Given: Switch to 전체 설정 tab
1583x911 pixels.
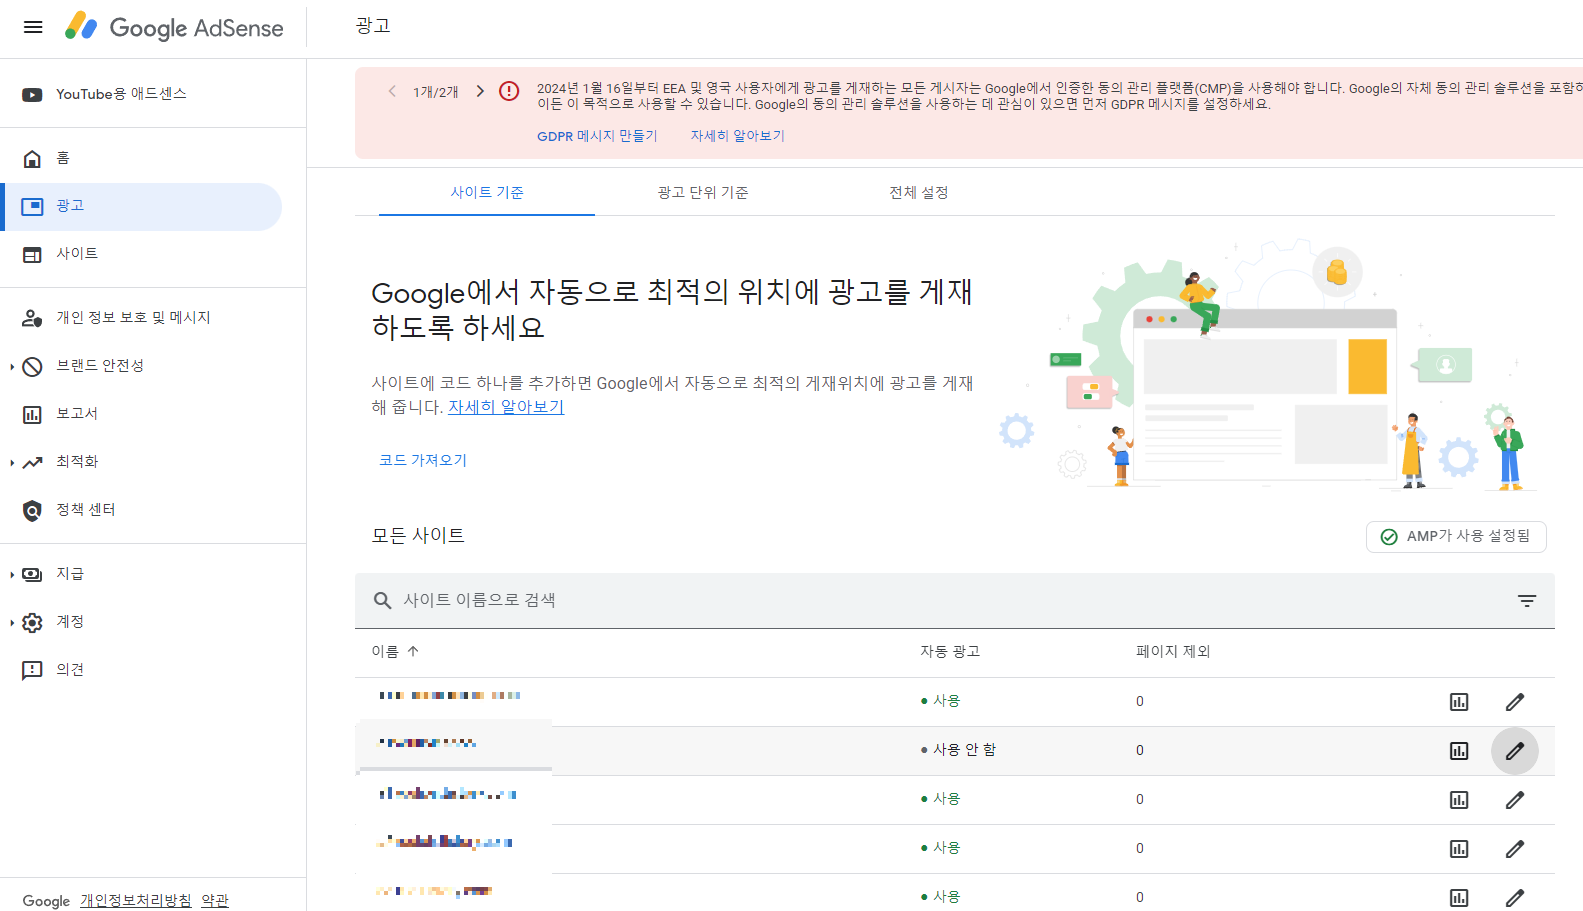Looking at the screenshot, I should coord(919,193).
